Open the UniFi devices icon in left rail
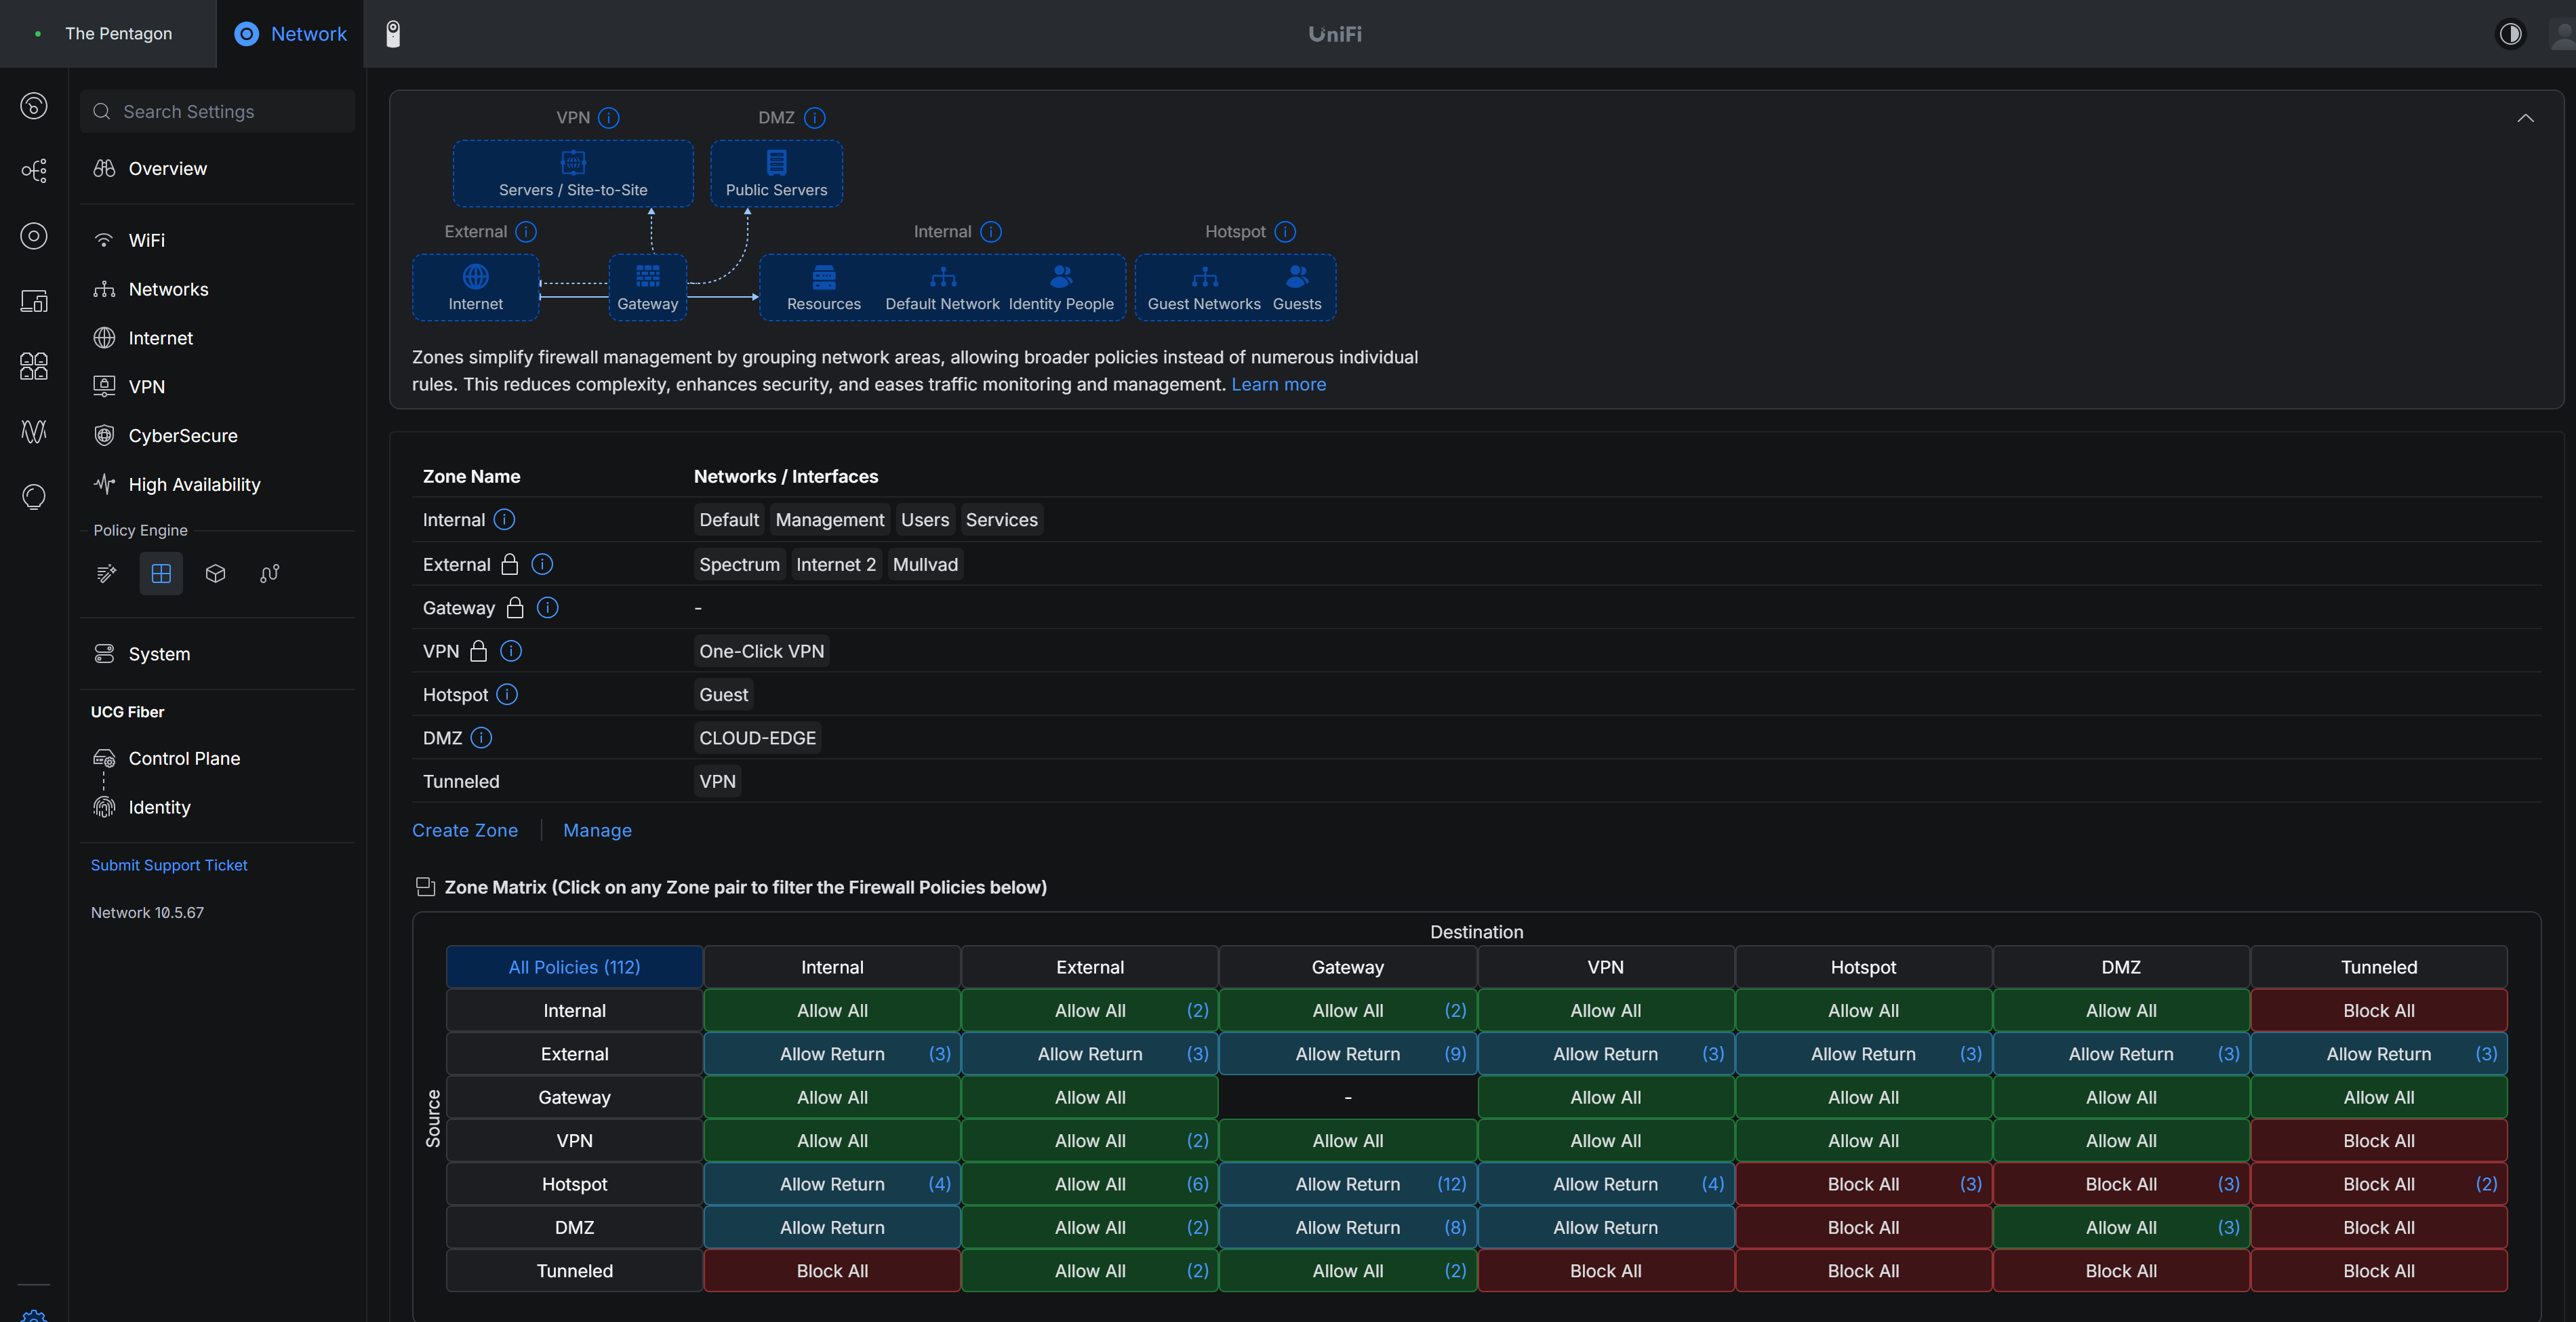2576x1322 pixels. [34, 236]
